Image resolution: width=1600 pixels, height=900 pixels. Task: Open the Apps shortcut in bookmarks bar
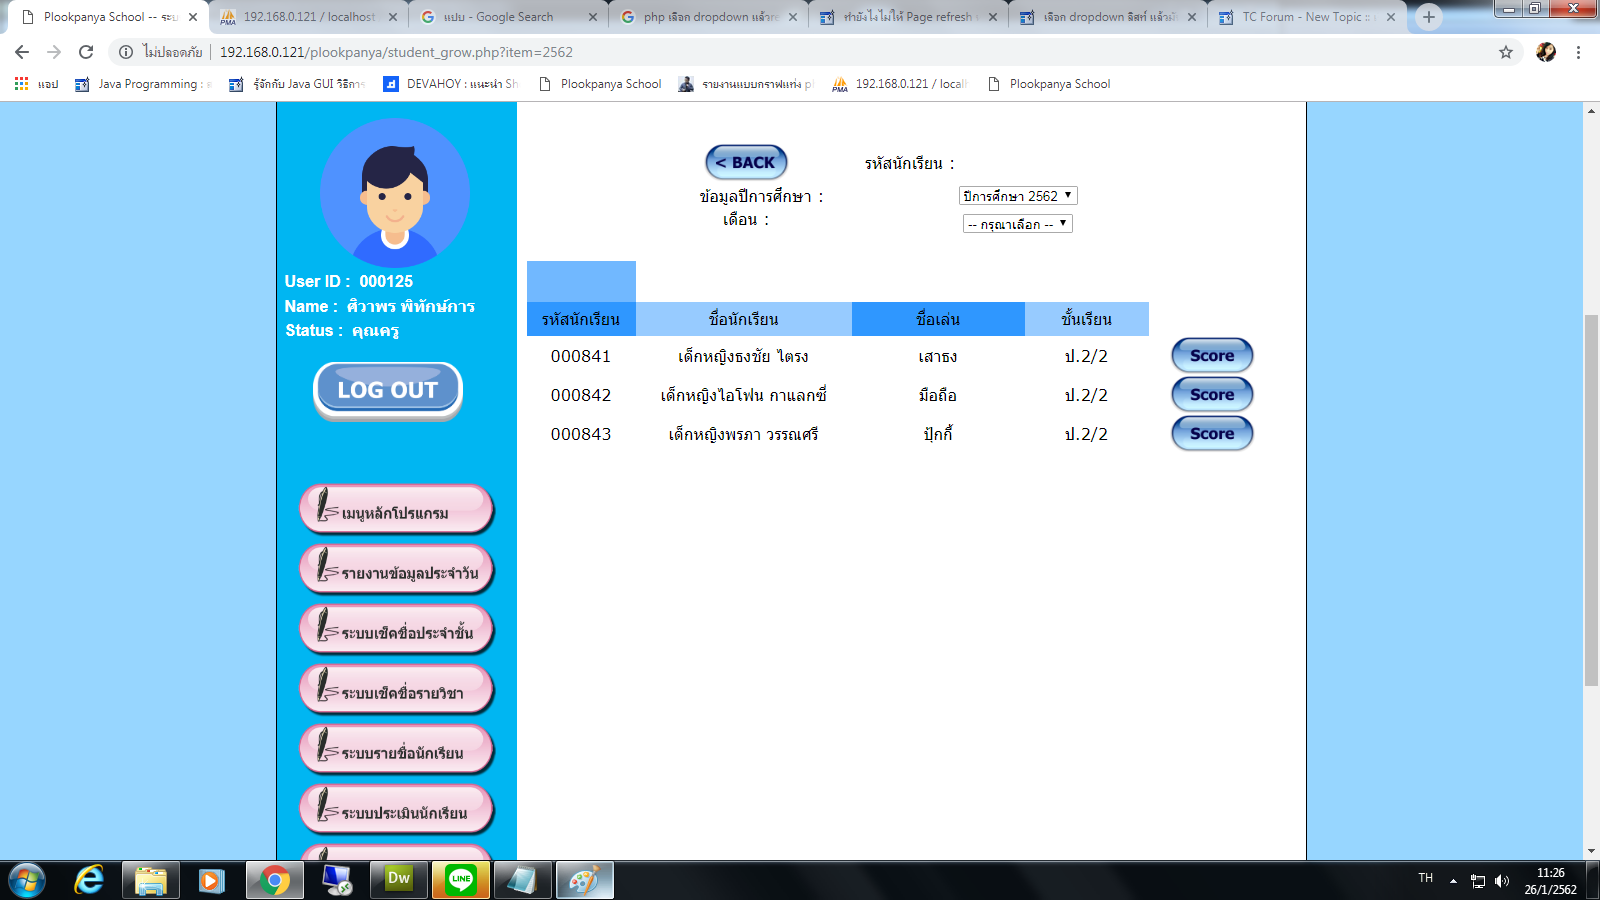click(36, 84)
